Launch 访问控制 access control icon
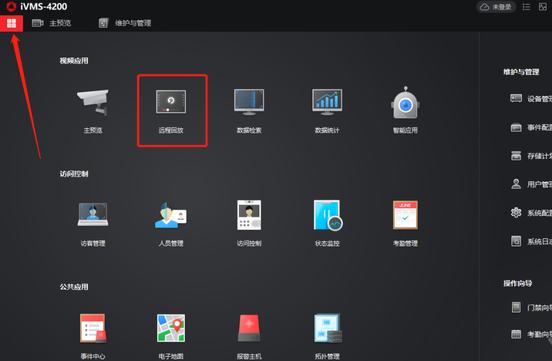The height and width of the screenshot is (361, 552). tap(249, 215)
